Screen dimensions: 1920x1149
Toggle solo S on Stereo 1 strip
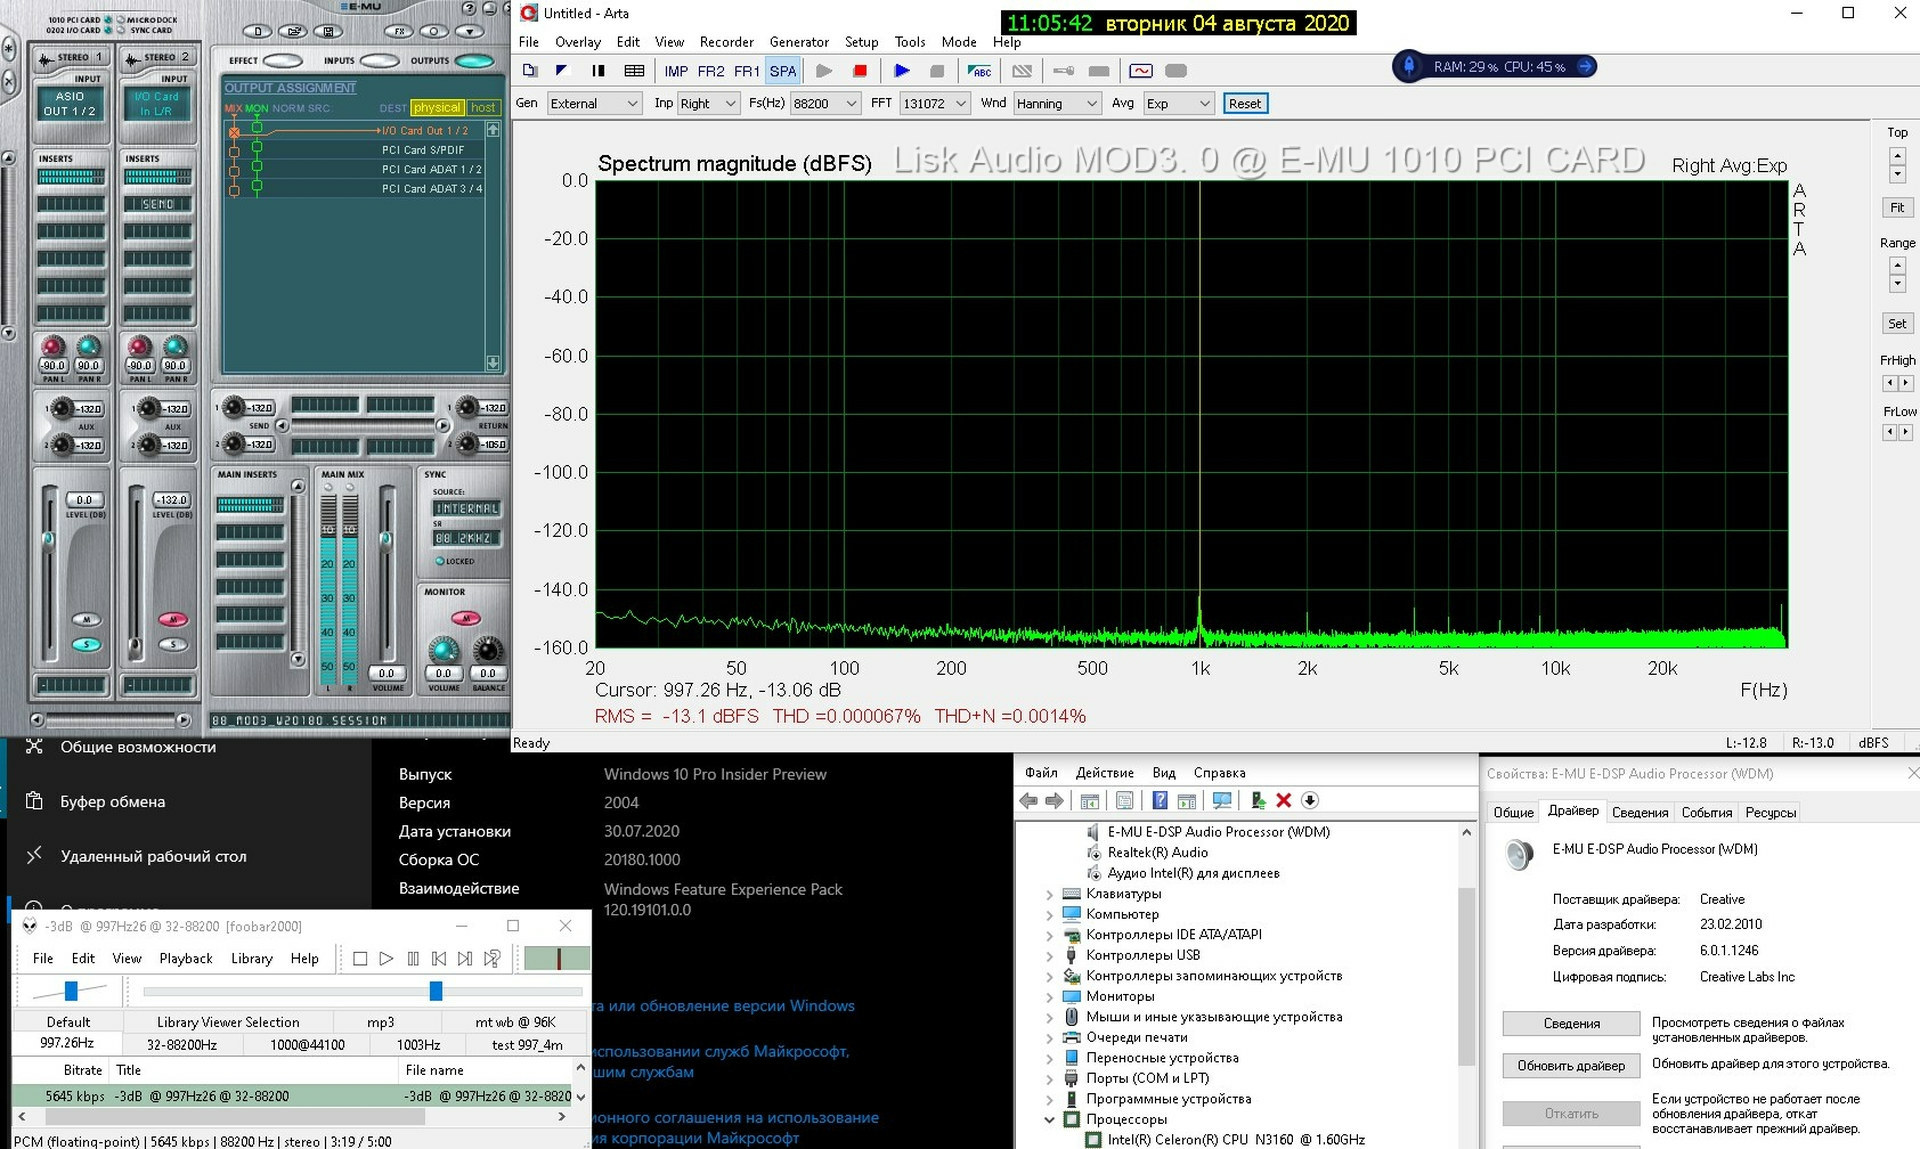click(x=87, y=644)
